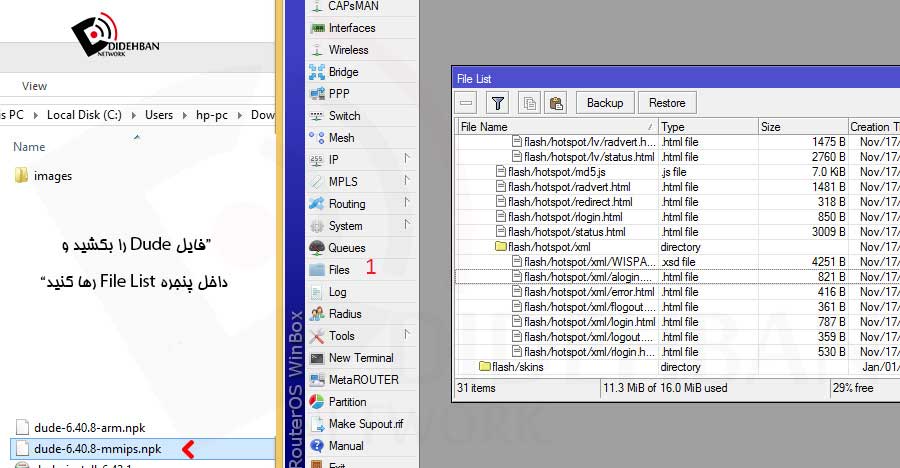Viewport: 900px width, 468px height.
Task: Click the View tab in File Explorer
Action: [34, 86]
